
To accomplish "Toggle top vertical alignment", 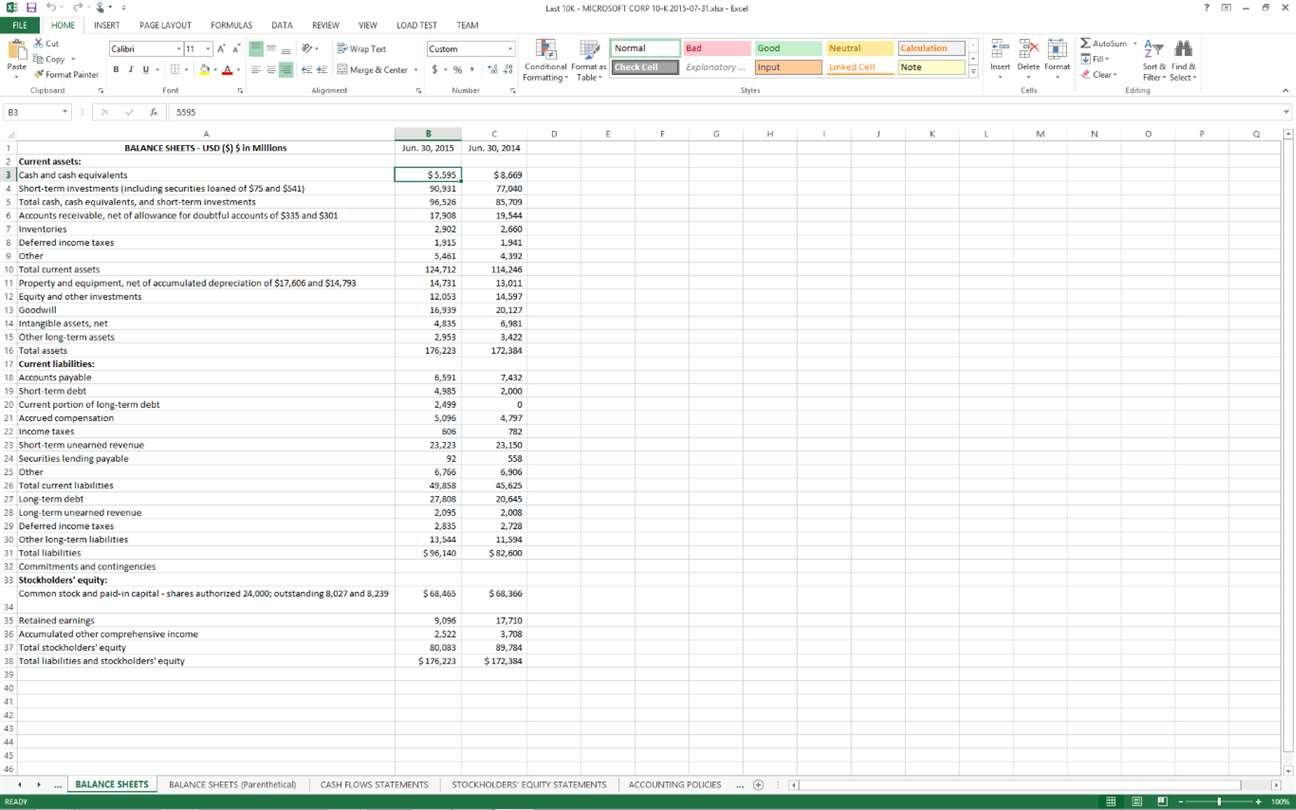I will tap(256, 49).
